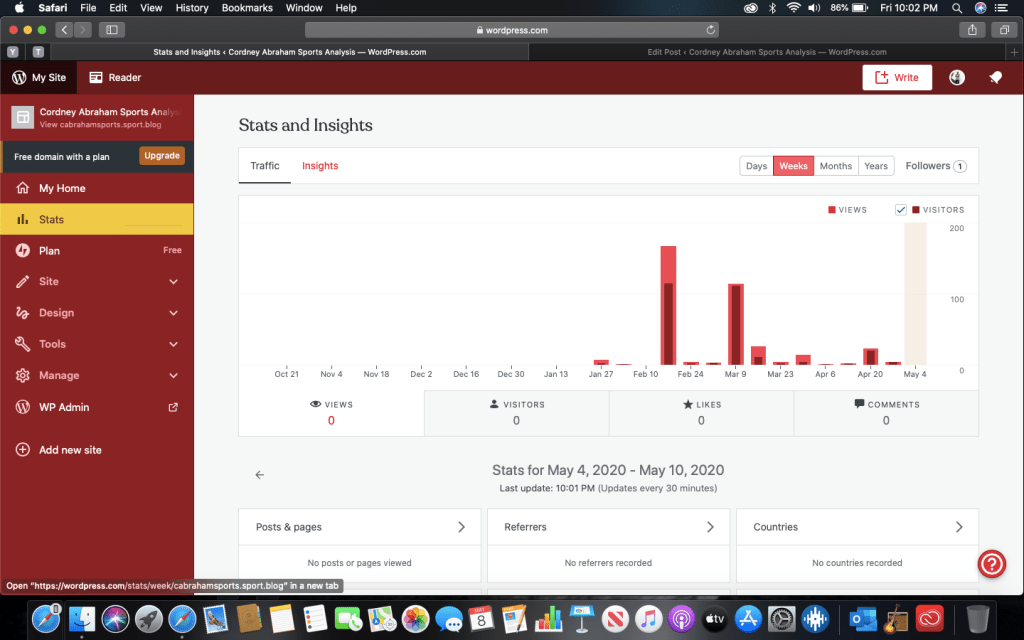The height and width of the screenshot is (640, 1024).
Task: Open Reader from the top bar
Action: pos(115,78)
